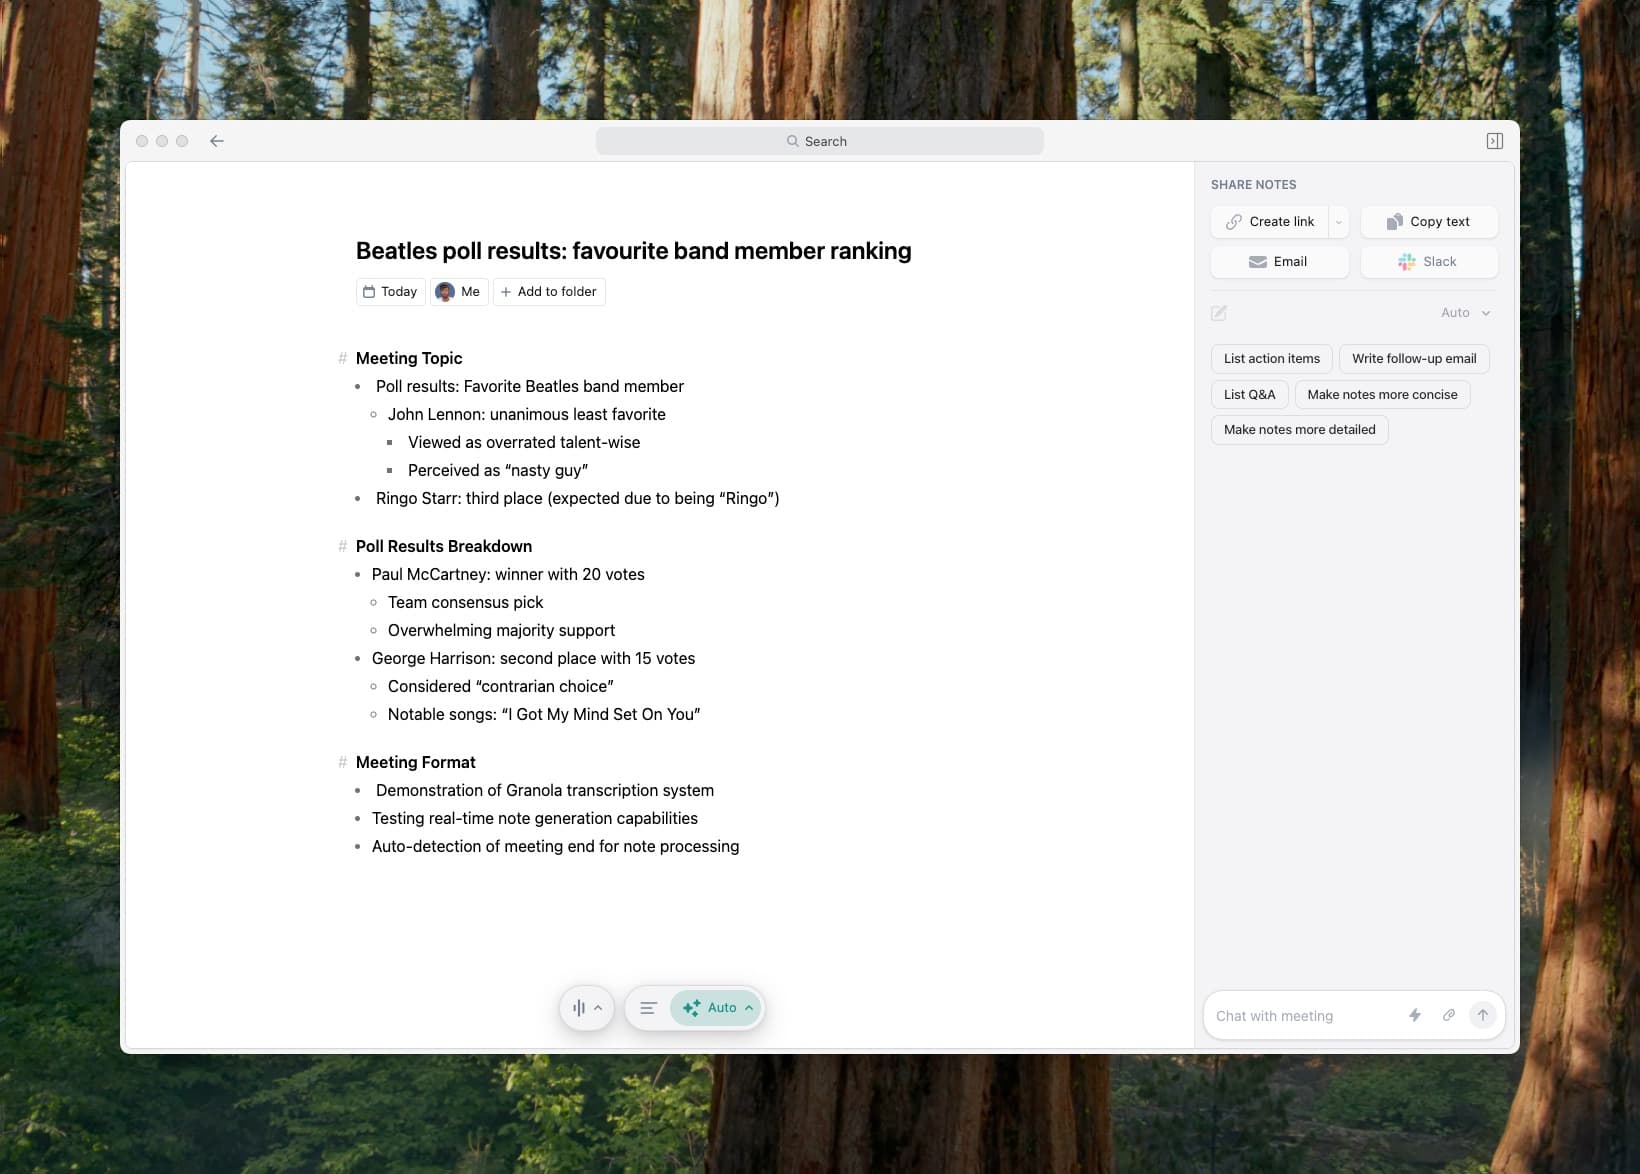Expand the Create link dropdown arrow
The image size is (1640, 1174).
[1339, 222]
